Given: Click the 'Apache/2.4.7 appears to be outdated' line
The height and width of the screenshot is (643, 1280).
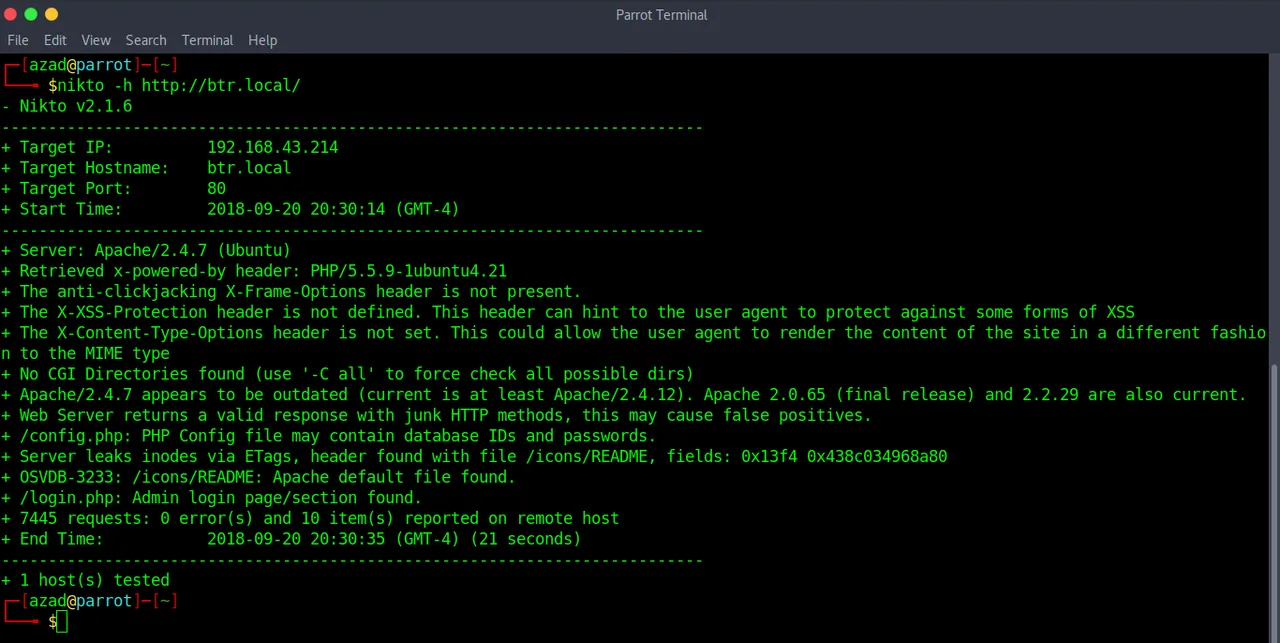Looking at the screenshot, I should click(x=624, y=394).
